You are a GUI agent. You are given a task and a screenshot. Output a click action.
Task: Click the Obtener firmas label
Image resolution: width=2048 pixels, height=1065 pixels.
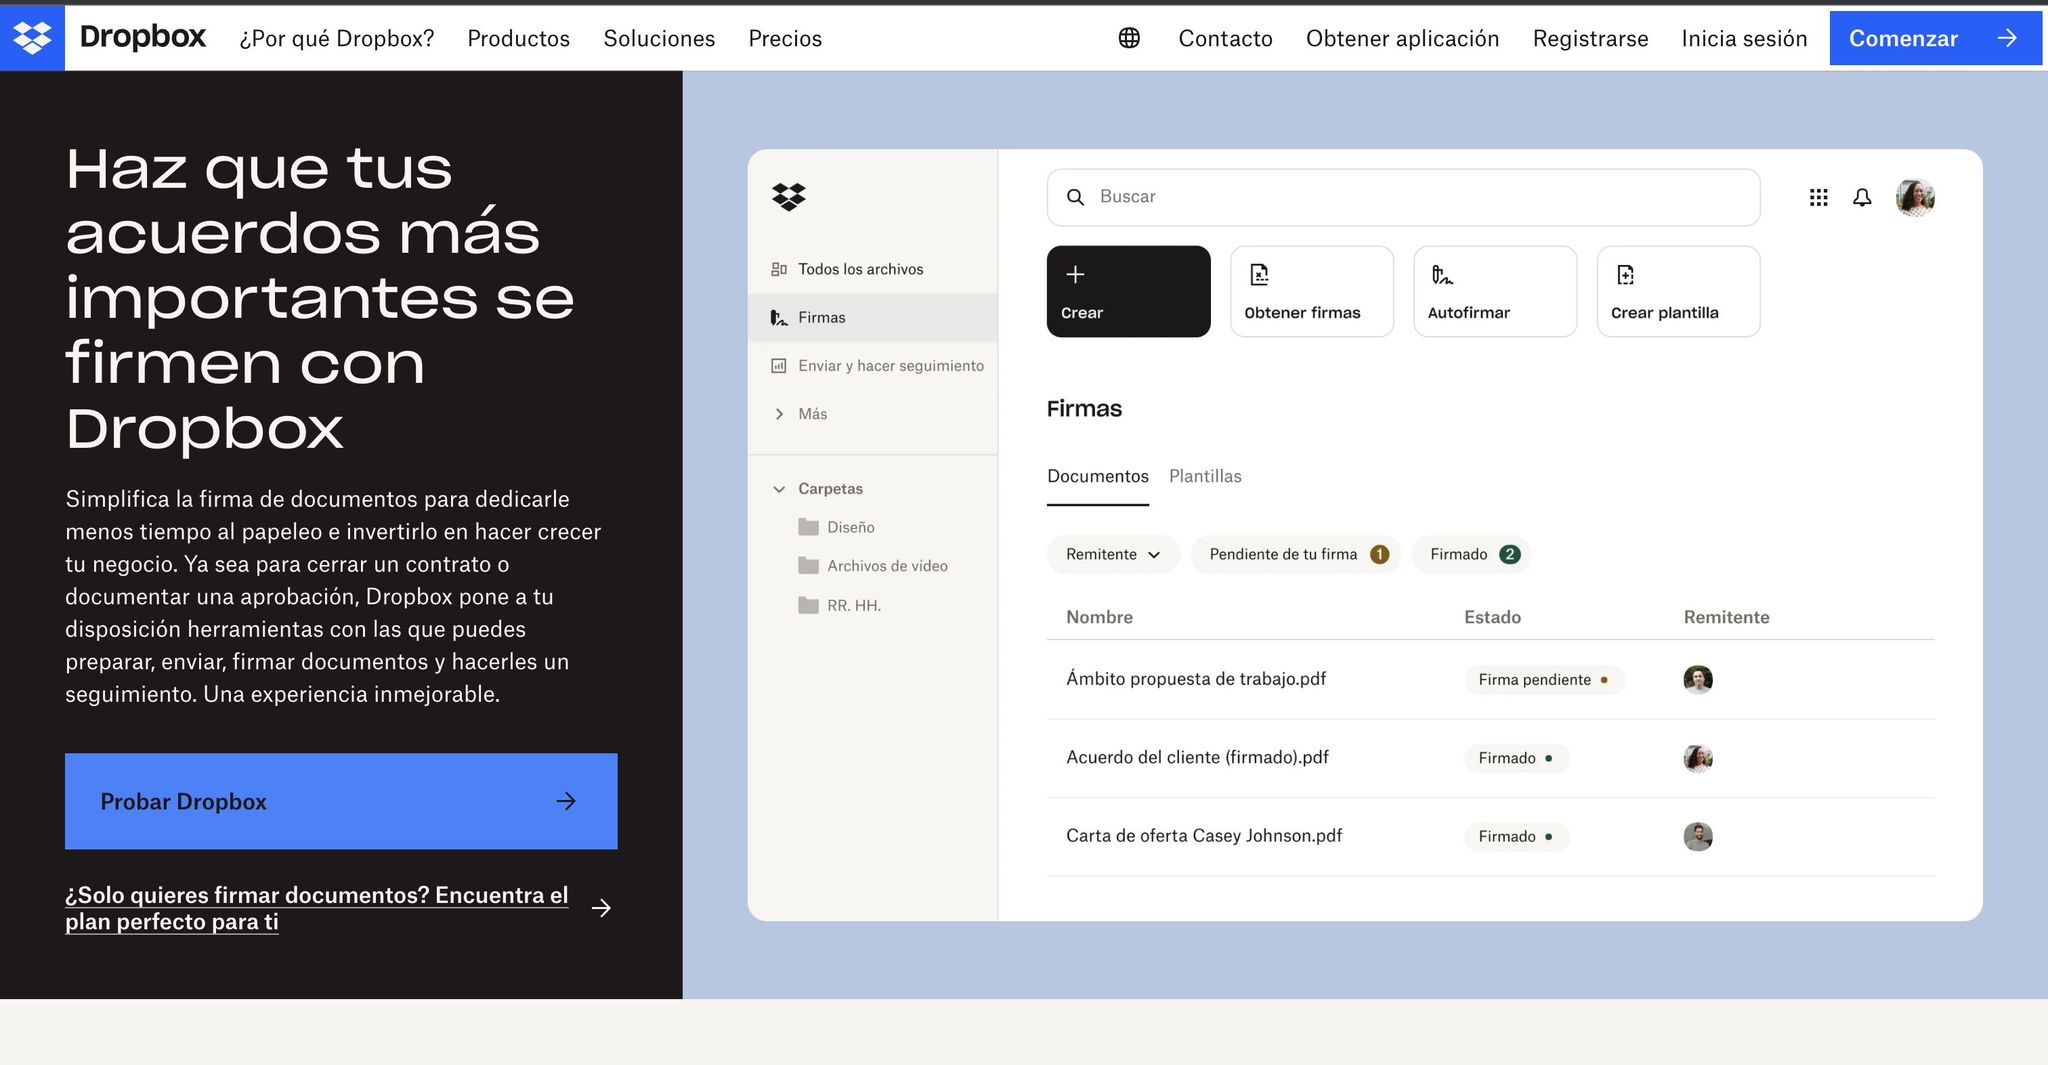[1302, 313]
